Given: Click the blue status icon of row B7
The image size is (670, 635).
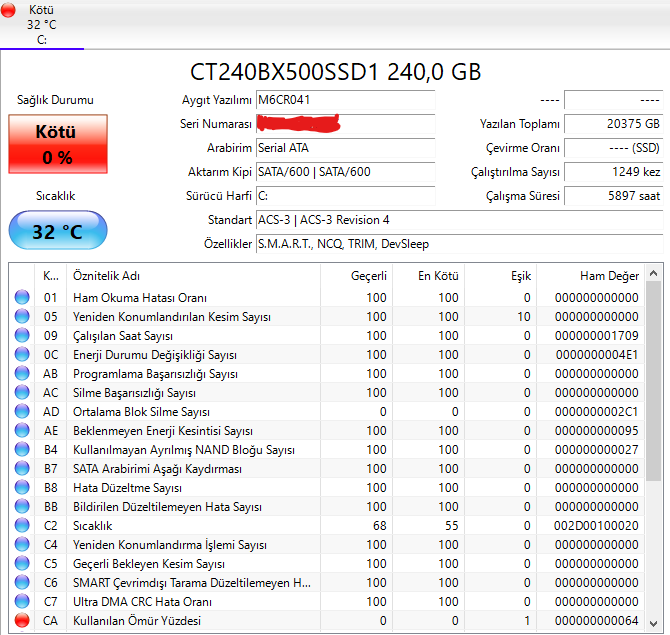Looking at the screenshot, I should (22, 468).
